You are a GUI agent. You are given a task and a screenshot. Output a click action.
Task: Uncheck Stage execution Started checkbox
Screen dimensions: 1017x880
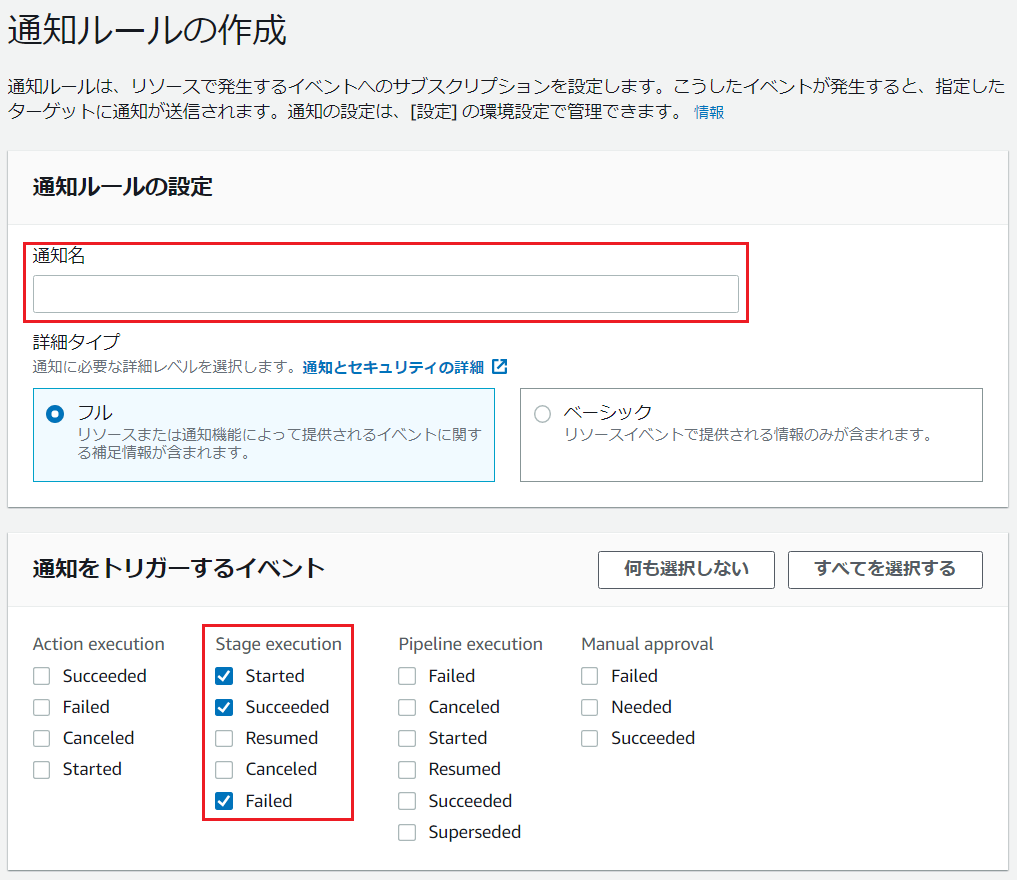point(224,676)
